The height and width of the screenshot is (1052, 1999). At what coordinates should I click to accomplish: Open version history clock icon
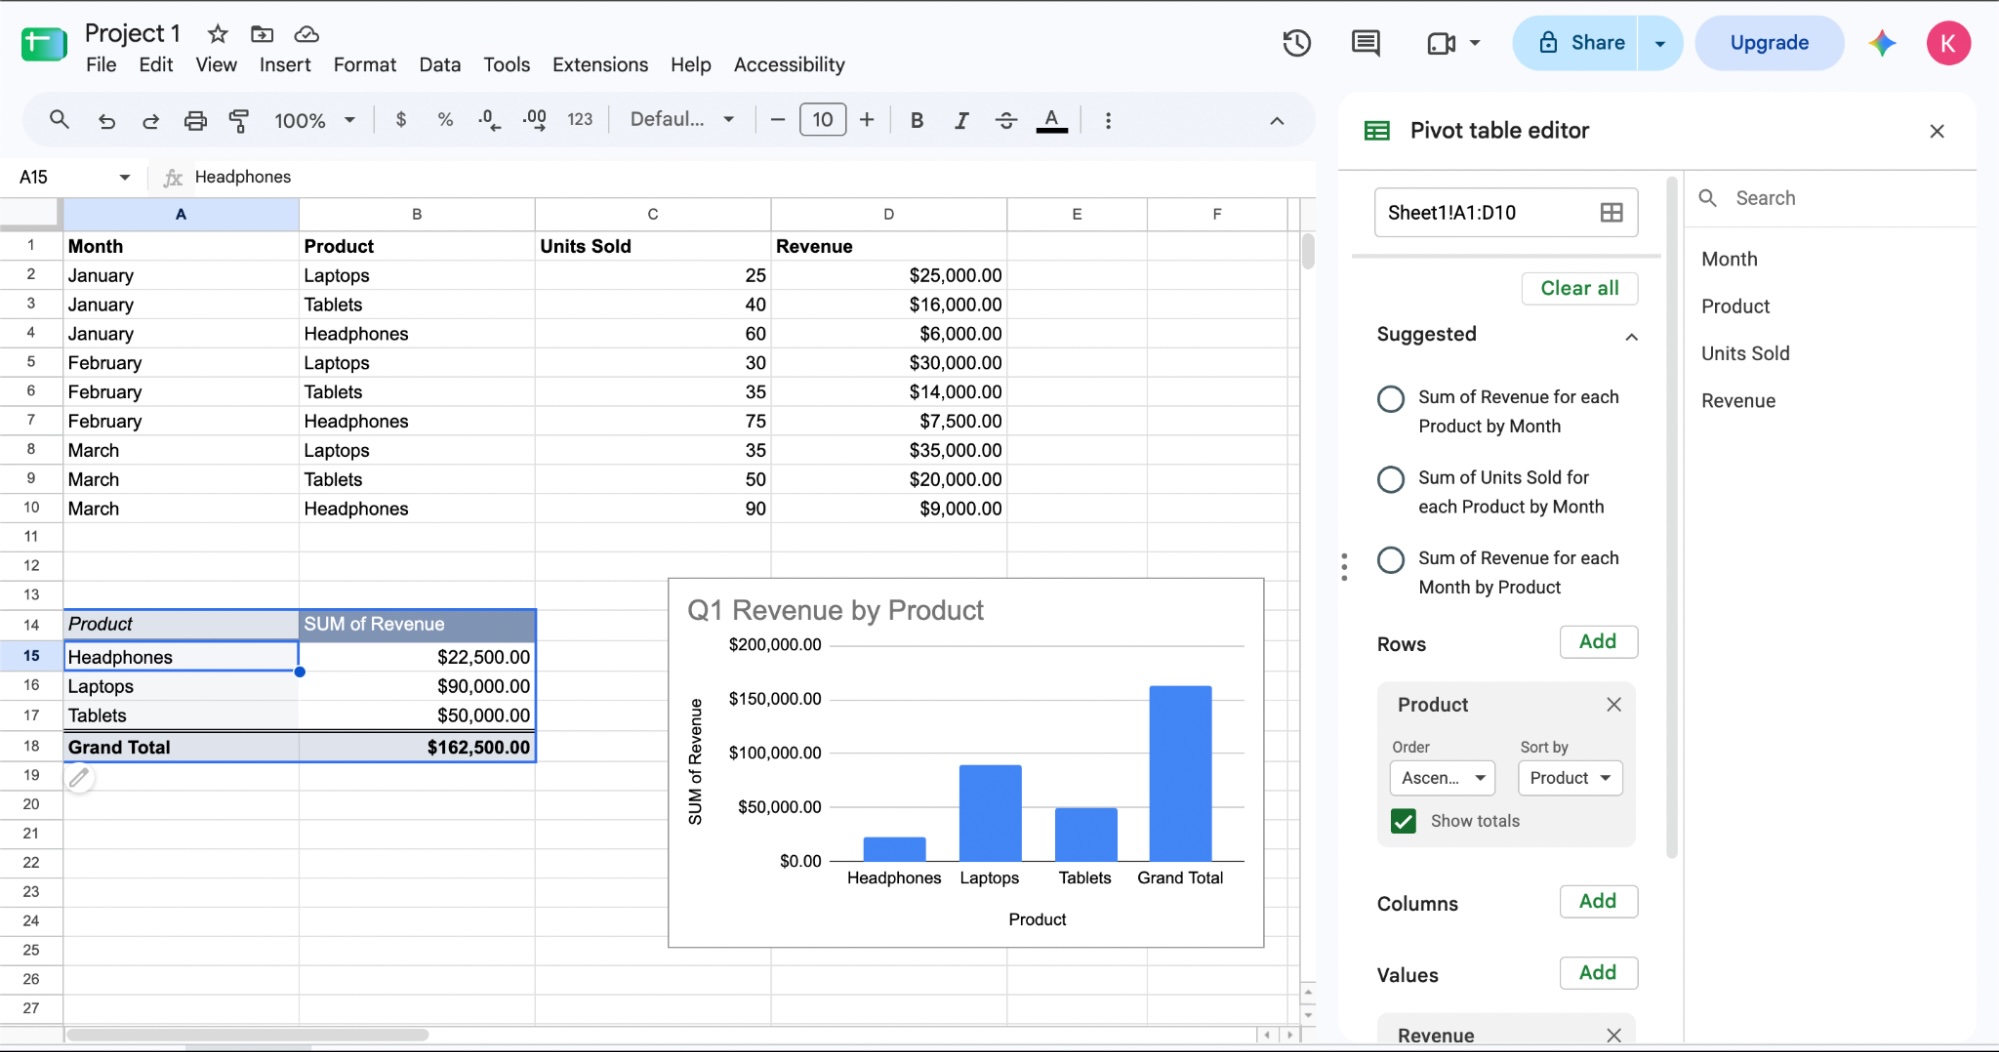click(1296, 43)
